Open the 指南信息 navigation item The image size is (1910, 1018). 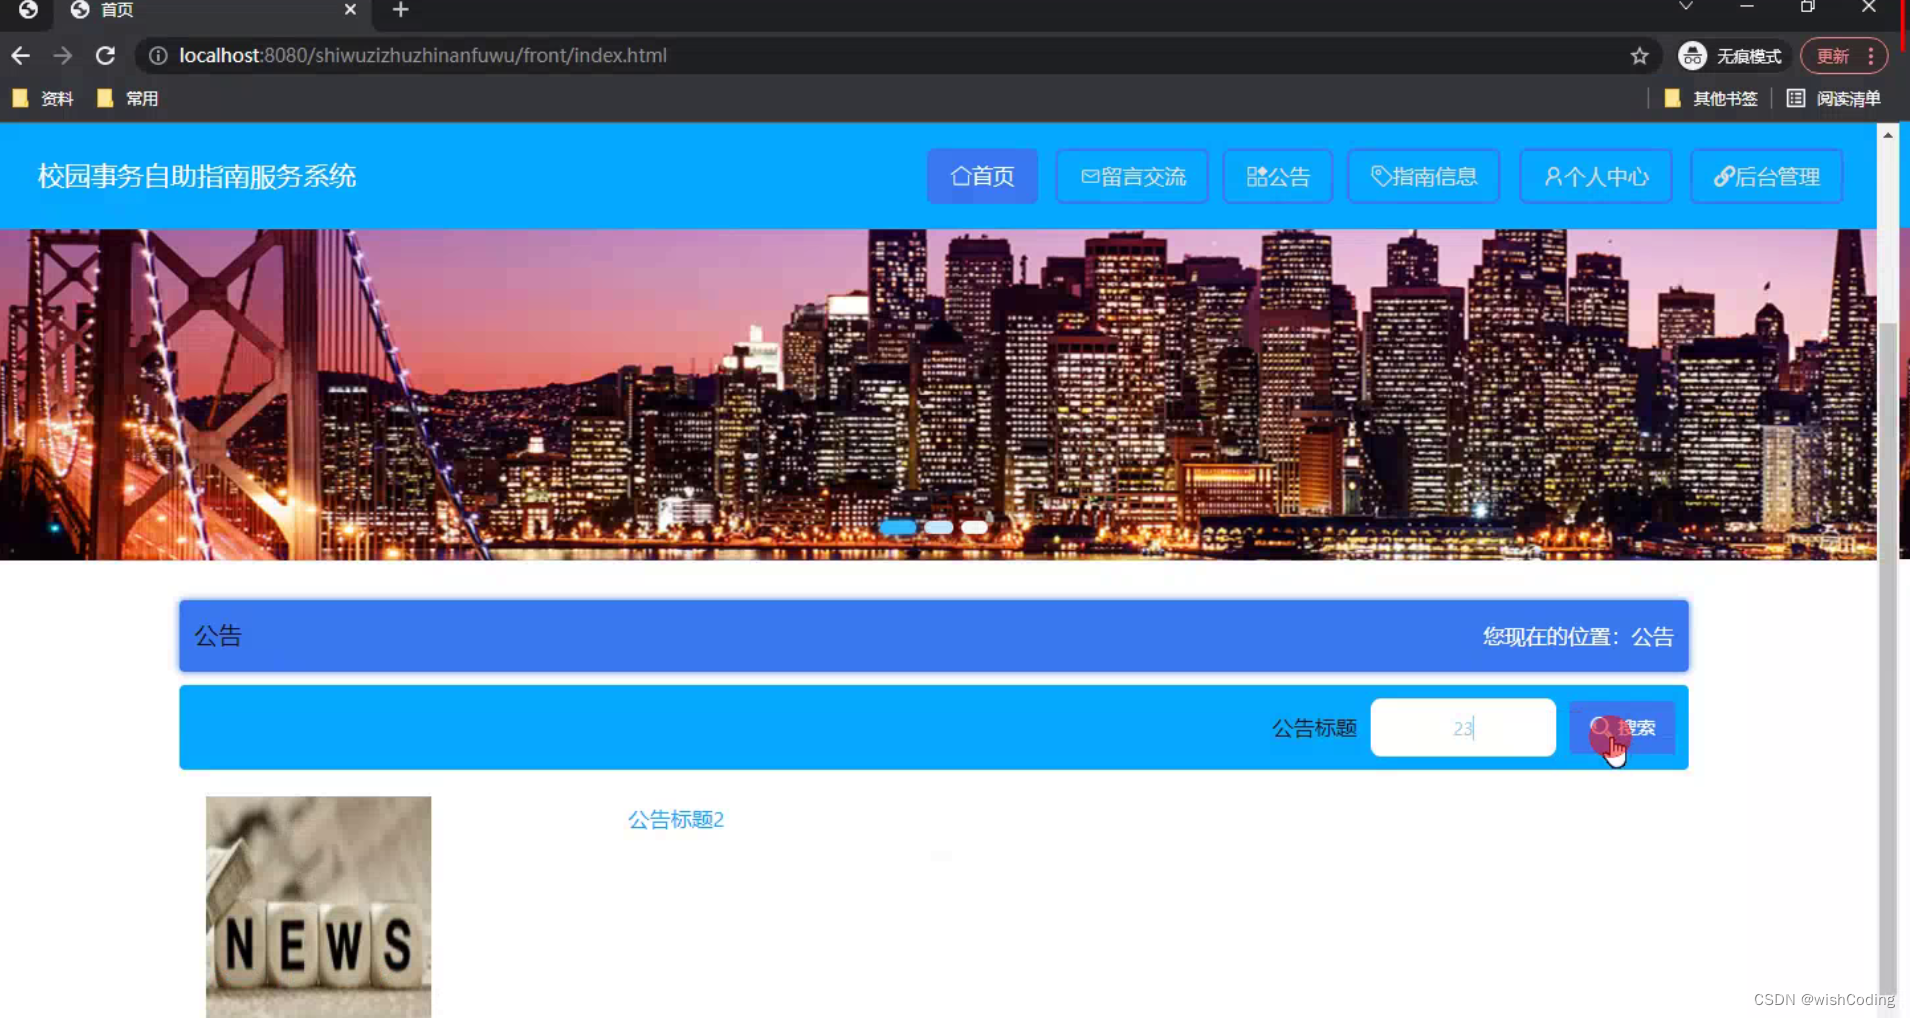tap(1423, 176)
